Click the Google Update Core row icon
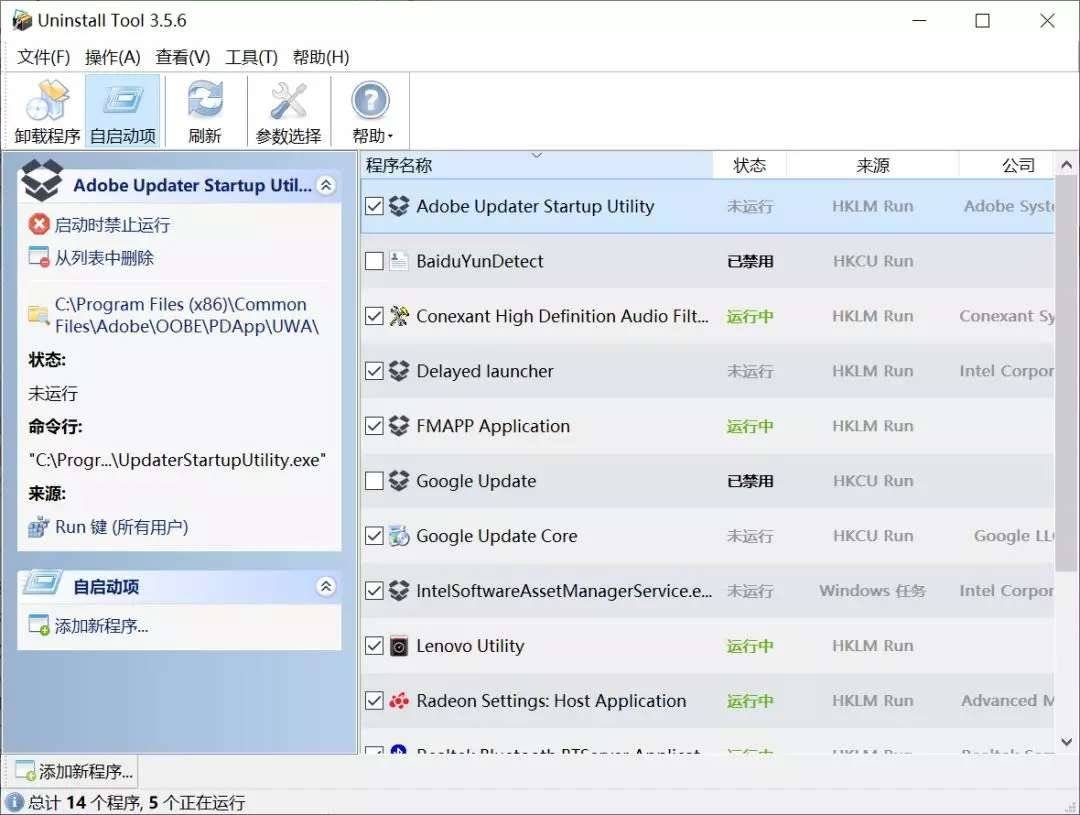 [399, 535]
